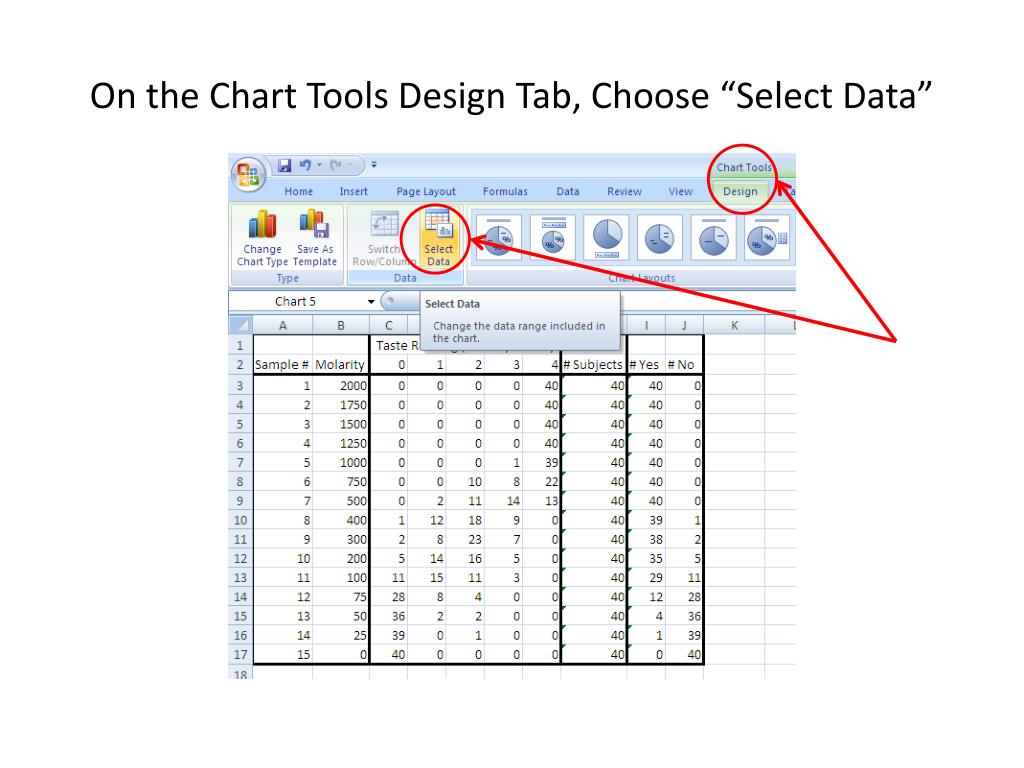Select the first chart layout thumbnail
Image resolution: width=1024 pixels, height=768 pixels.
pos(497,237)
